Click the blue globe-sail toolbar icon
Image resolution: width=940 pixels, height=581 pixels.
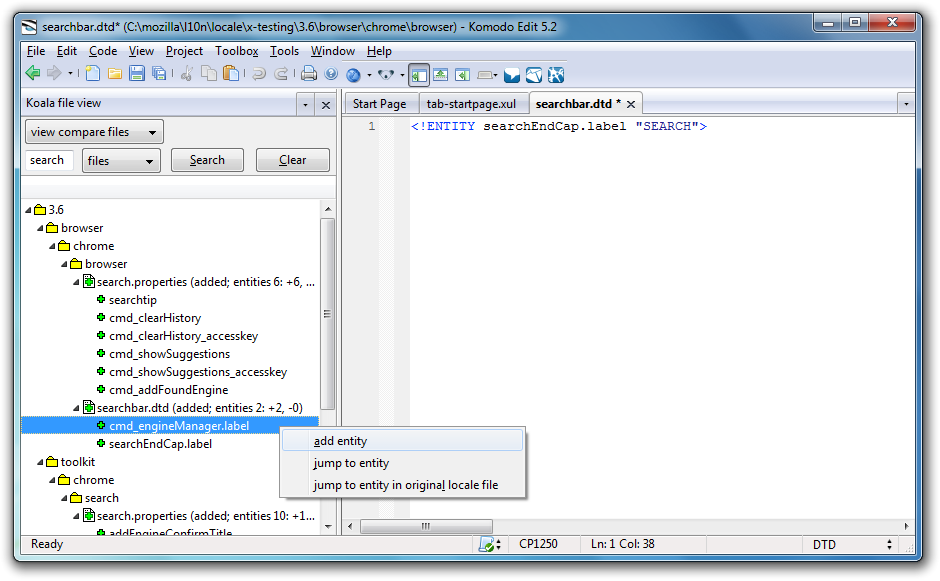tap(534, 75)
